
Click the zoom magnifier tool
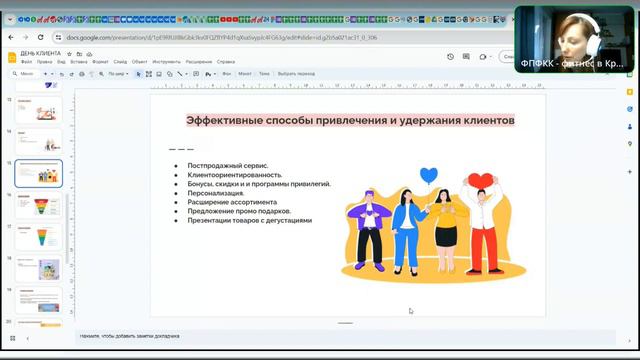tap(101, 74)
